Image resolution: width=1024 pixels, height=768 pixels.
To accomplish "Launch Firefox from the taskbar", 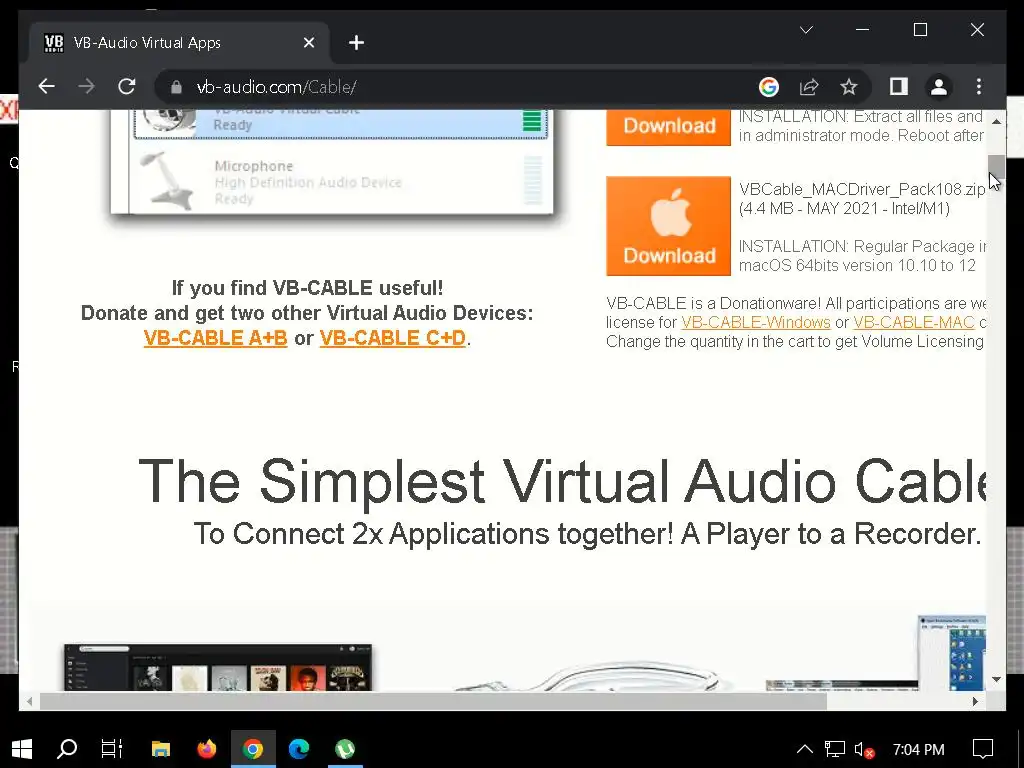I will point(207,748).
